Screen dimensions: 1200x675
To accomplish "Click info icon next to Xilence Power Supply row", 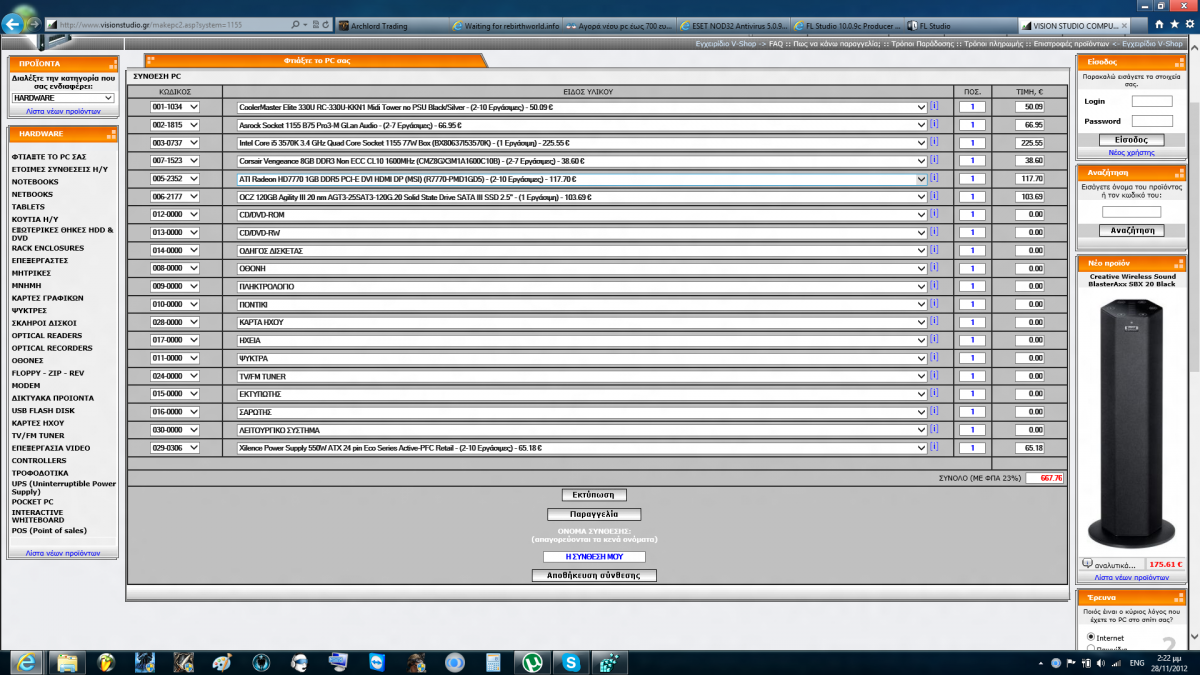I will [934, 448].
